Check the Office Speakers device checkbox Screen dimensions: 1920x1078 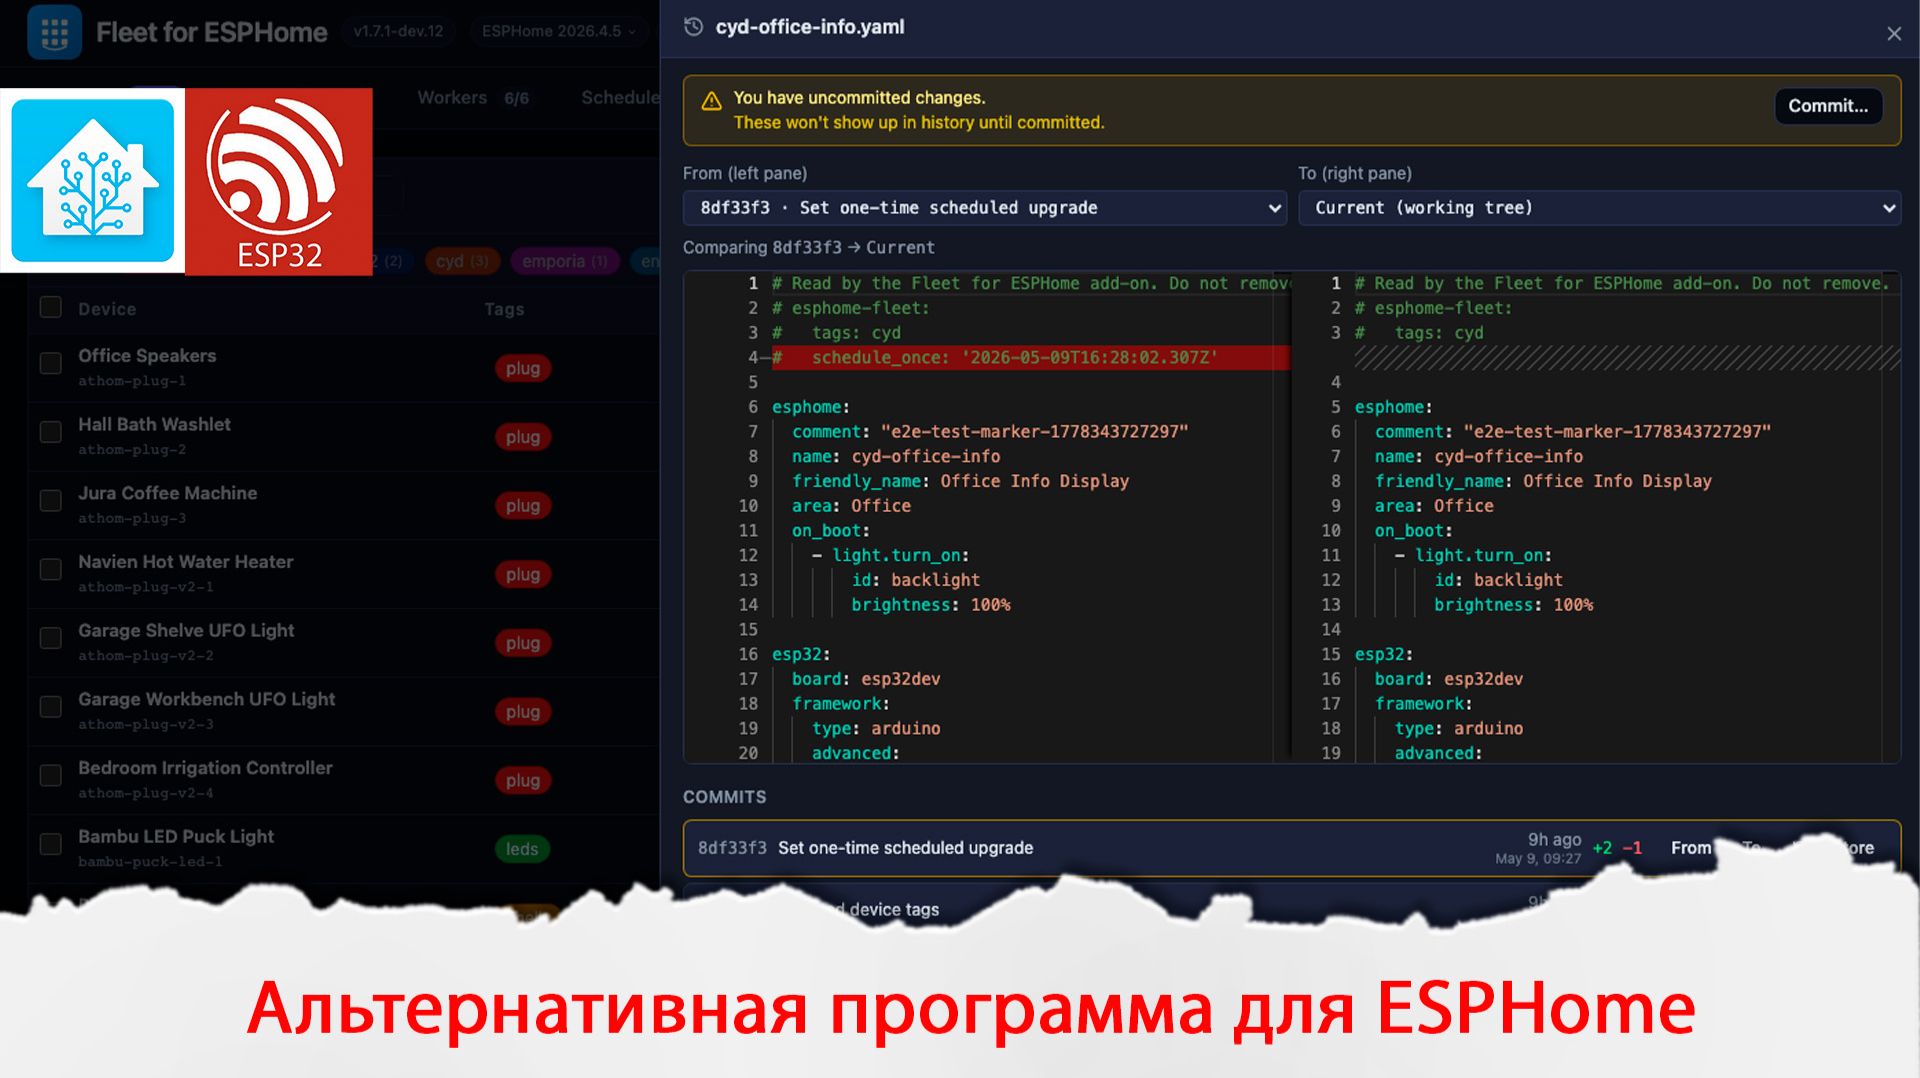point(50,363)
